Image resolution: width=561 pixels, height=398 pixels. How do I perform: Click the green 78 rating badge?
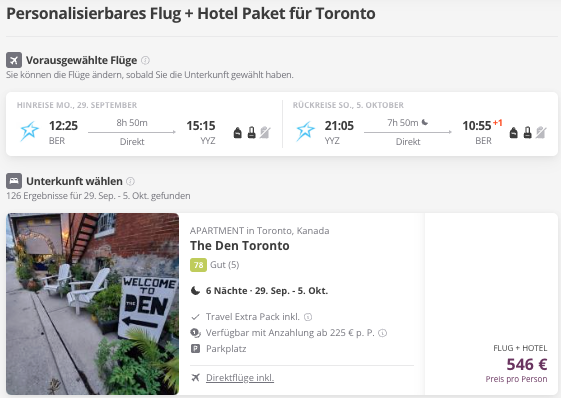click(x=198, y=265)
